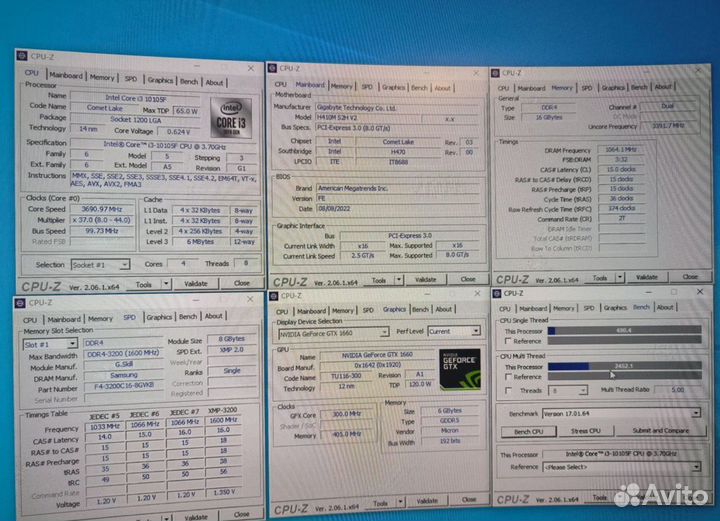The image size is (720, 521).
Task: Expand the Tools arrow in the Motherboard window
Action: (x=398, y=280)
